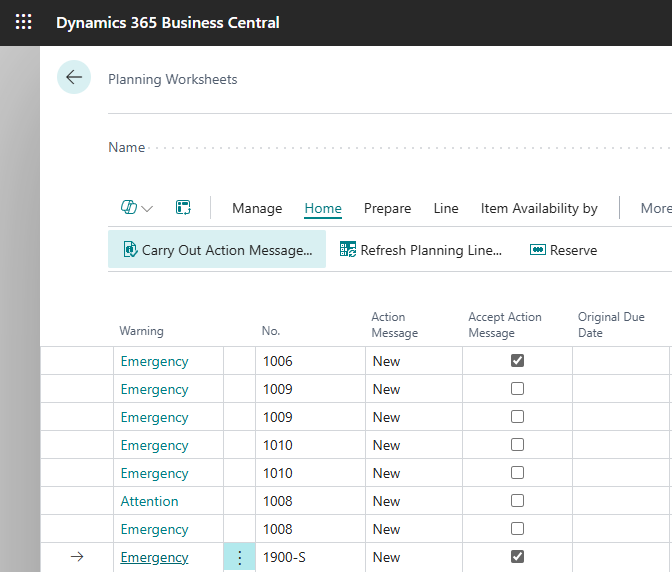Click Refresh Planning Line button
The image size is (672, 572).
(x=420, y=249)
